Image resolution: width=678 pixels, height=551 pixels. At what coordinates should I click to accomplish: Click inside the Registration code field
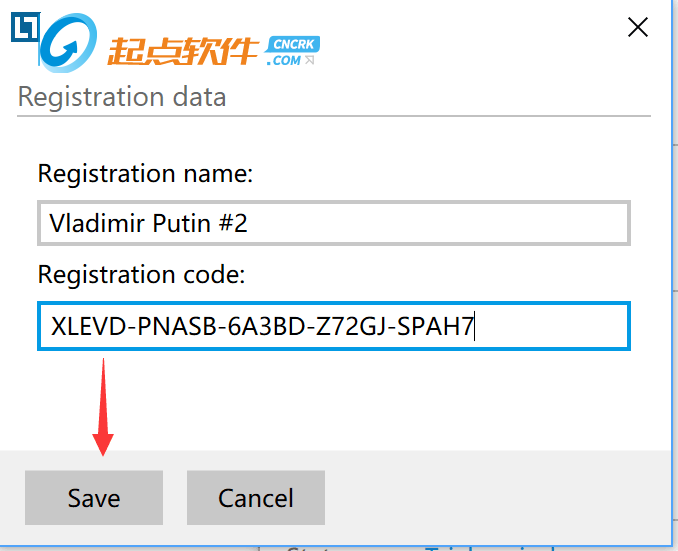334,327
